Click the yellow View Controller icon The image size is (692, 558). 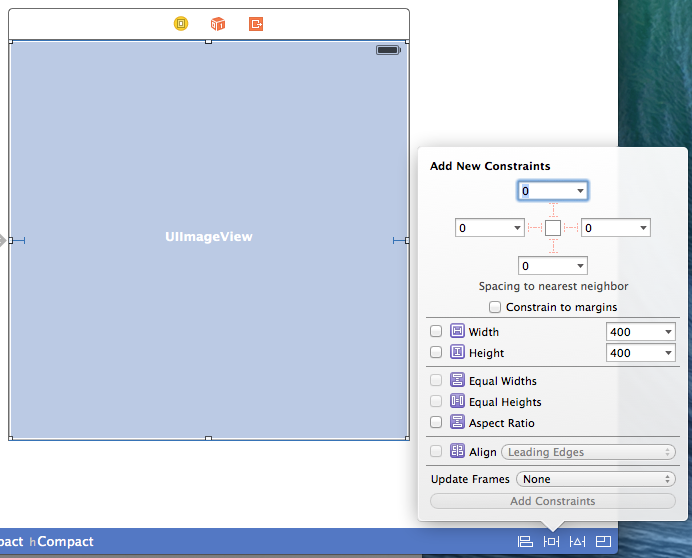click(181, 23)
